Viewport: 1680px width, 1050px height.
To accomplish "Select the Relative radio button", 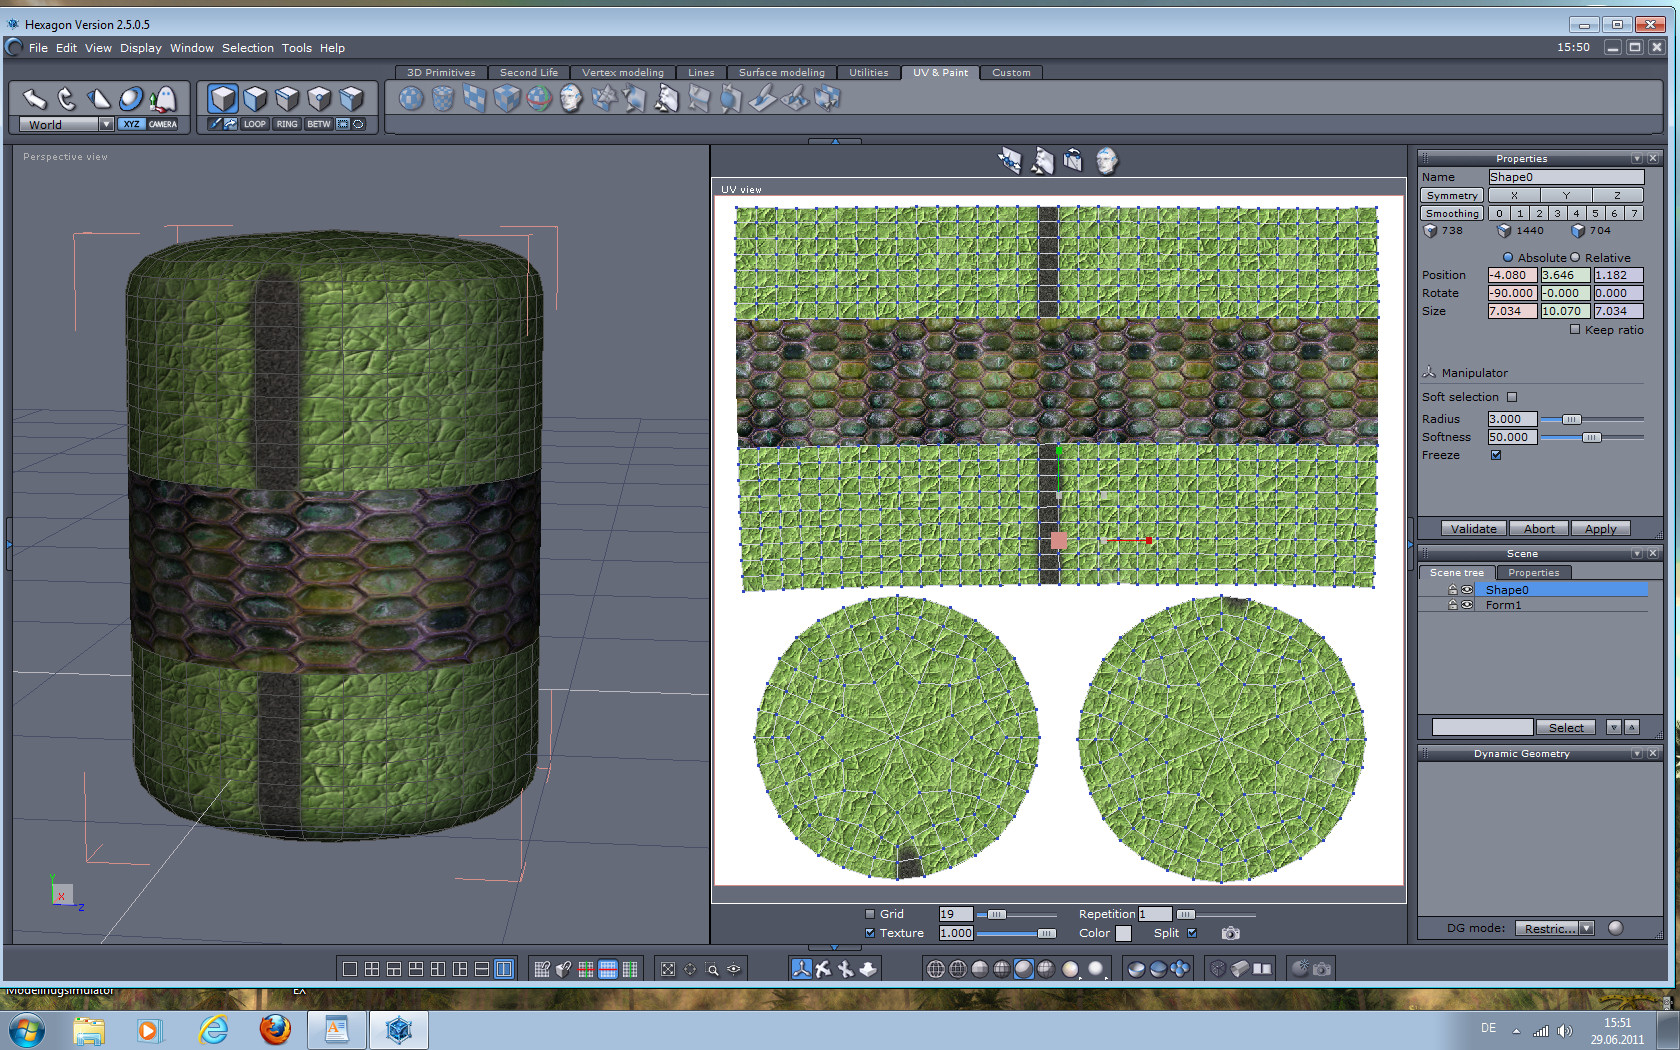I will point(1575,257).
